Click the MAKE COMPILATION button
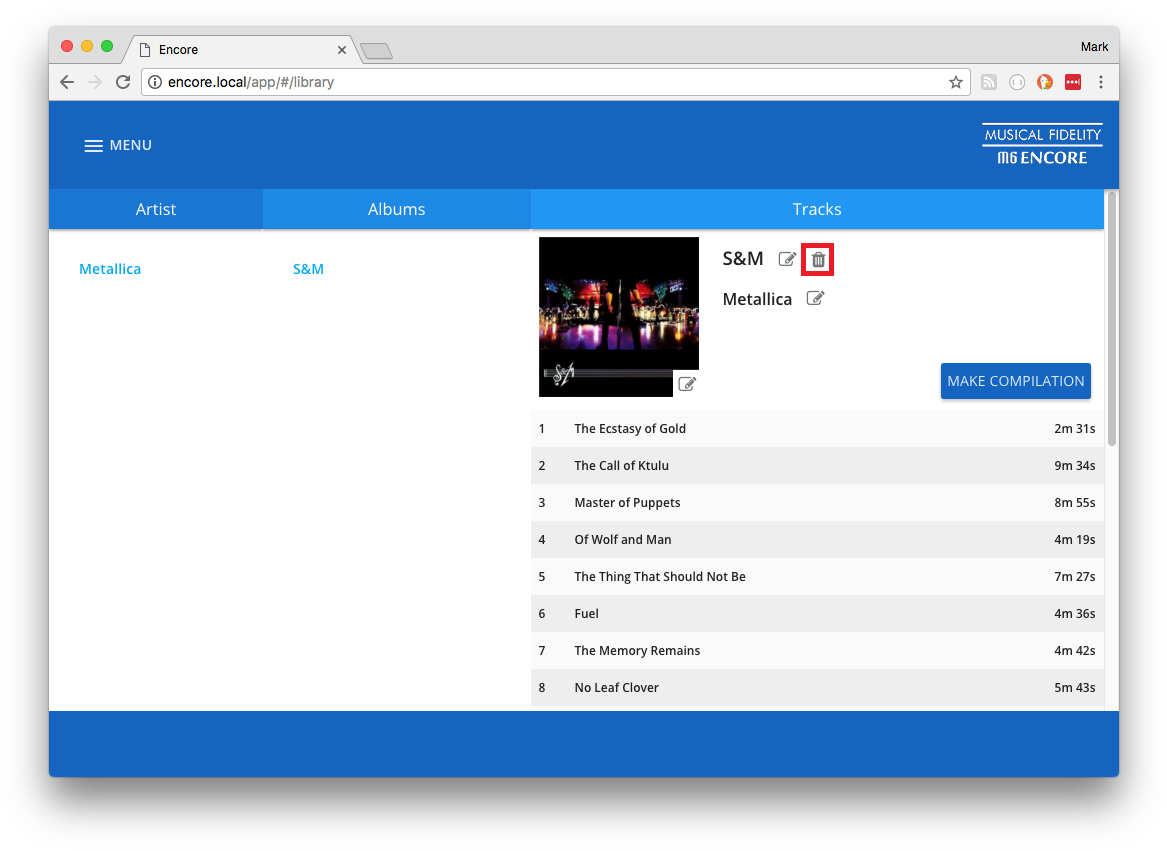This screenshot has height=851, width=1167. [x=1015, y=381]
